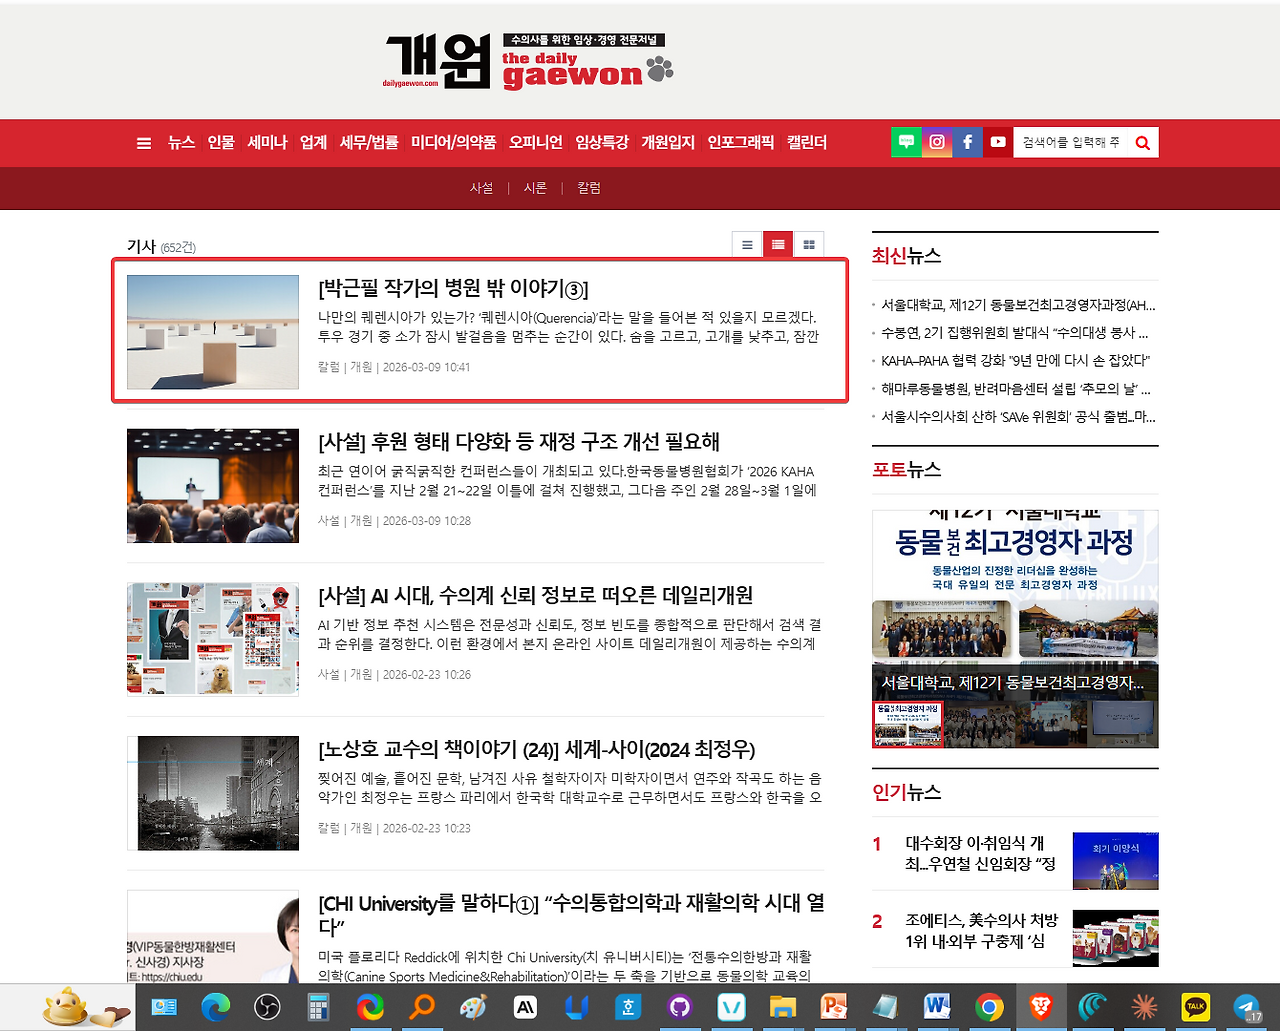Switch to the 시론 sub-tab
Viewport: 1280px width, 1031px height.
pos(535,188)
